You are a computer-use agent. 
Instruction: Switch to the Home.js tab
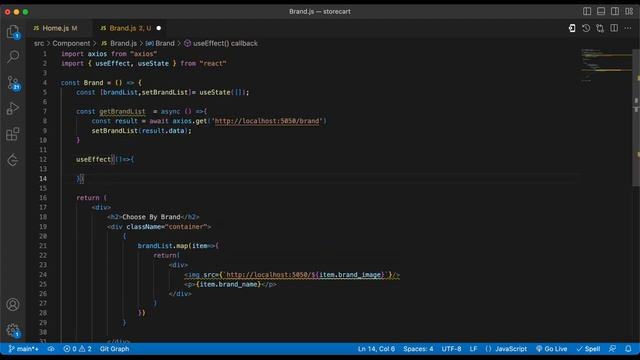click(55, 28)
